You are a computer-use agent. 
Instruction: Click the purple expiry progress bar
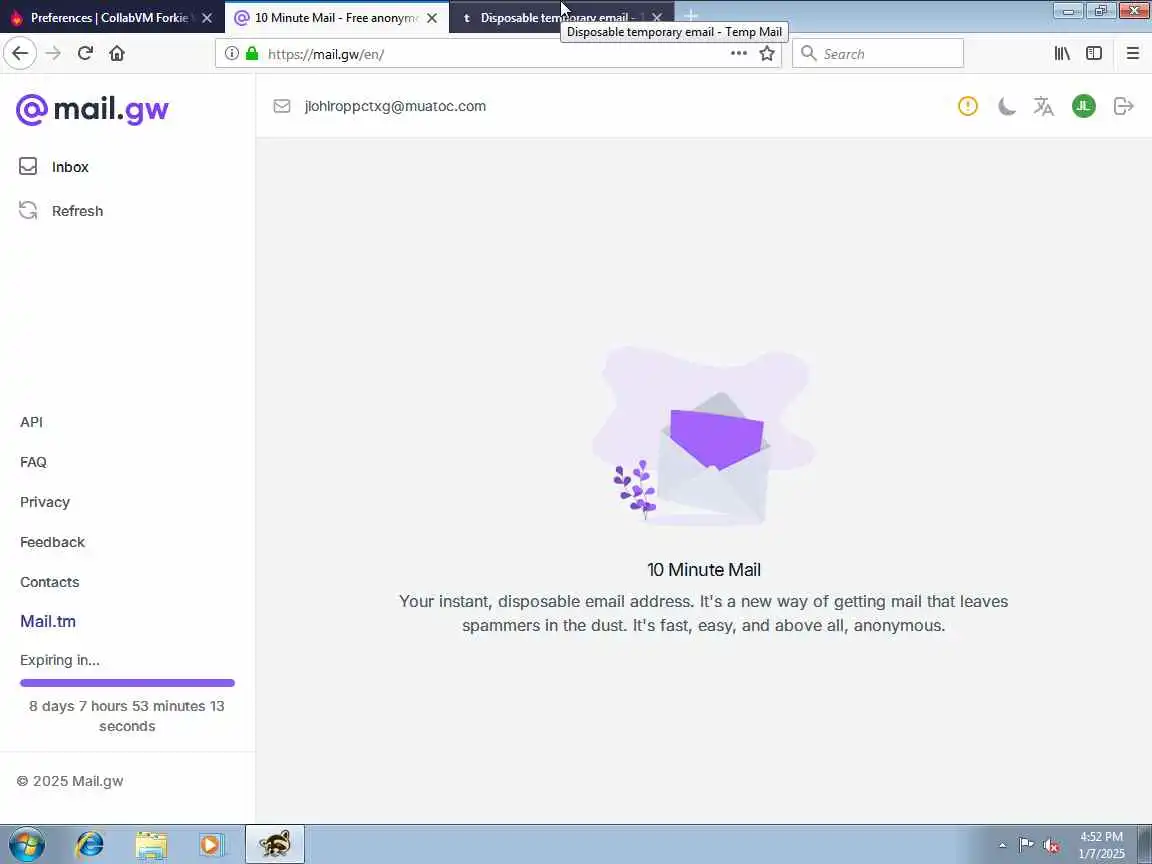(x=127, y=683)
